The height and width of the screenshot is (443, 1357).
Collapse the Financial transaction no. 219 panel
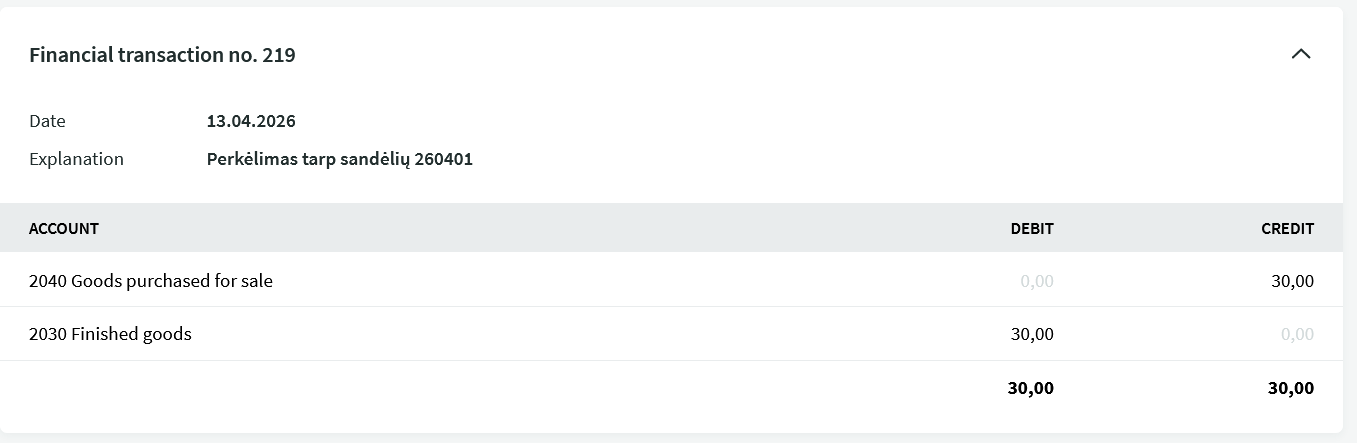(1300, 54)
